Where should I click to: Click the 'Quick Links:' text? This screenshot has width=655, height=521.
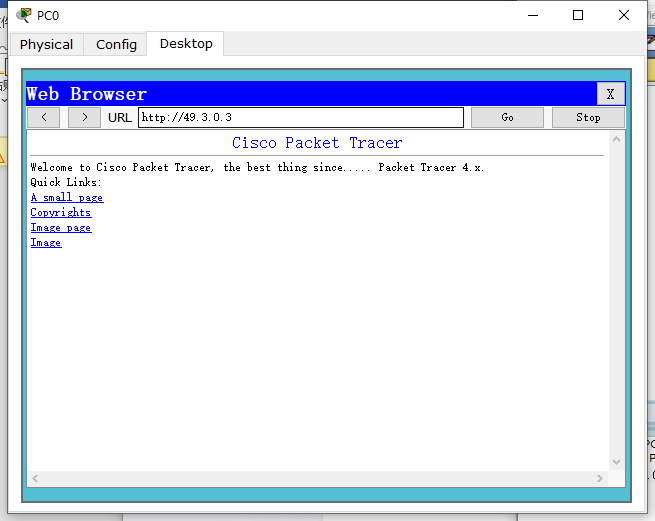coord(66,182)
